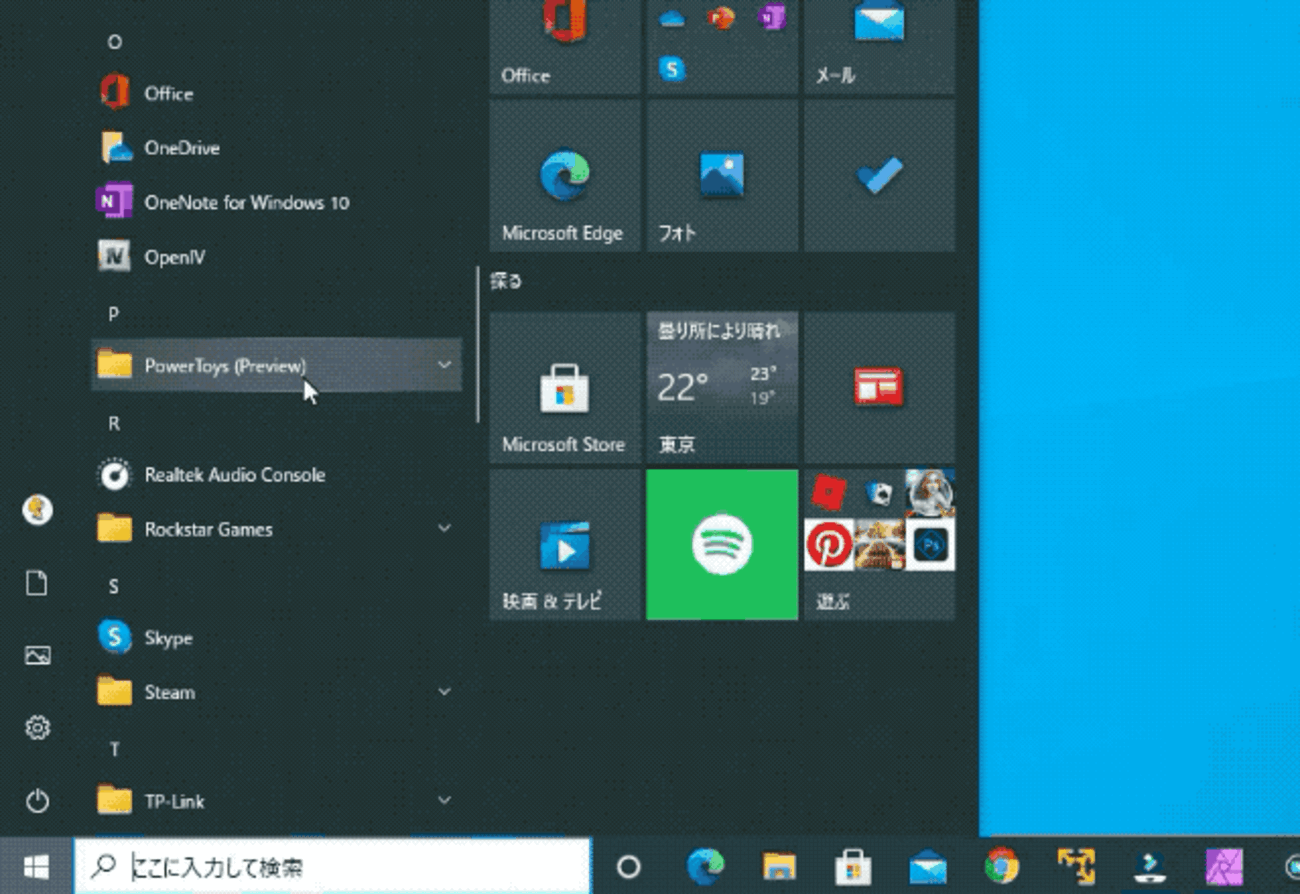Viewport: 1300px width, 894px height.
Task: Click the letter P section header
Action: [114, 314]
